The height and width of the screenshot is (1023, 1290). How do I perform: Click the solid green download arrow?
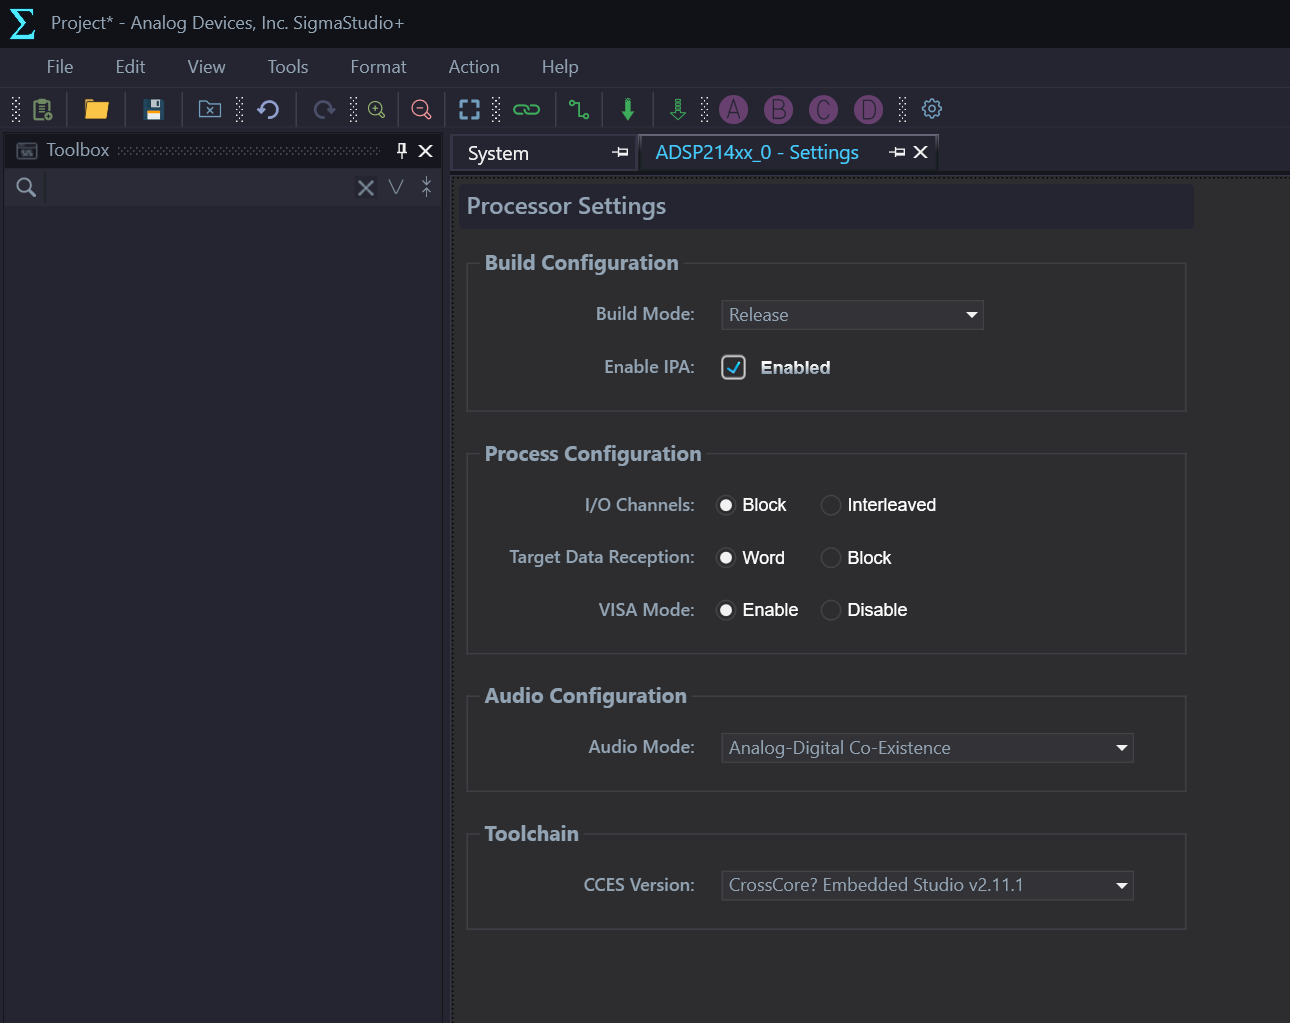pos(628,109)
